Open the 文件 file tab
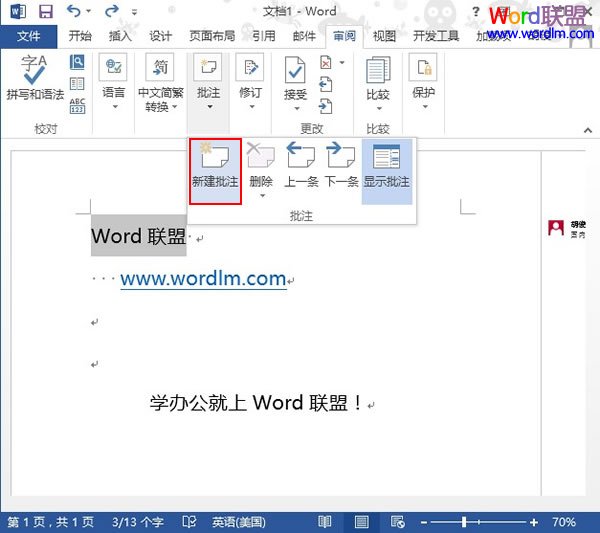 28,36
